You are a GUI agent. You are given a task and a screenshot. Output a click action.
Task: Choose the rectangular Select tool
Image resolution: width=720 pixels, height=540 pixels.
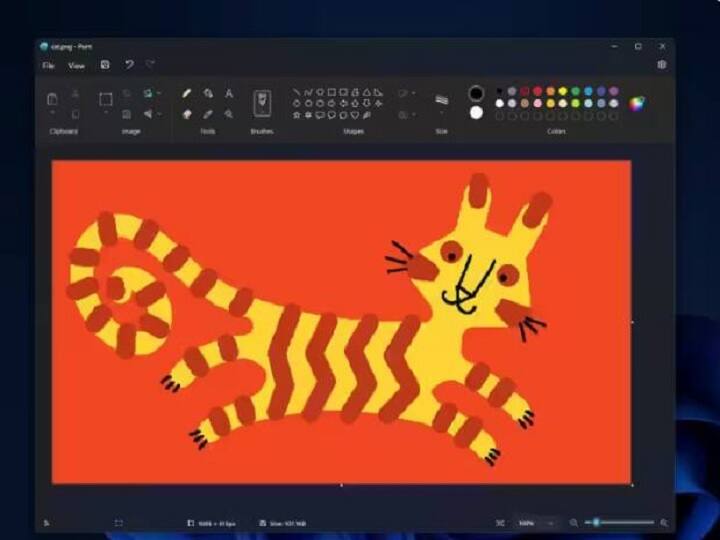coord(106,99)
